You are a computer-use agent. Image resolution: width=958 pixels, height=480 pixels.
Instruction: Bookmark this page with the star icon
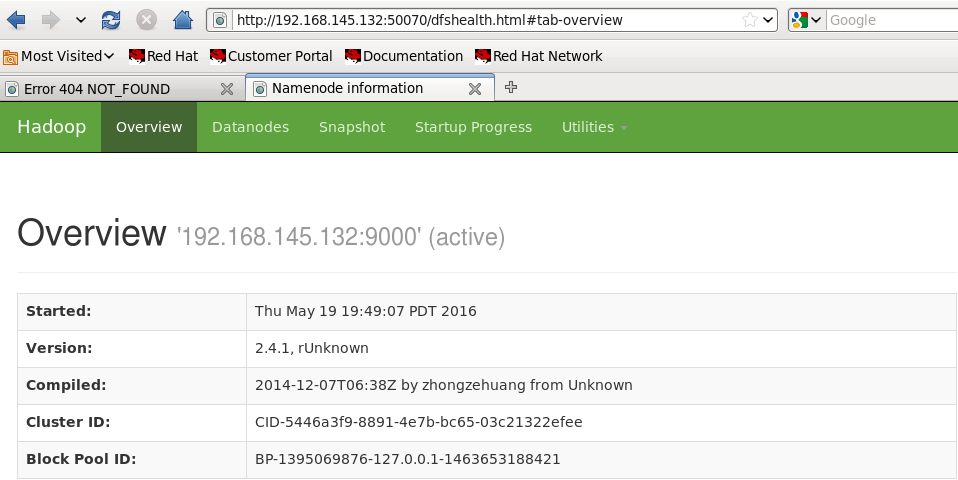(x=750, y=20)
